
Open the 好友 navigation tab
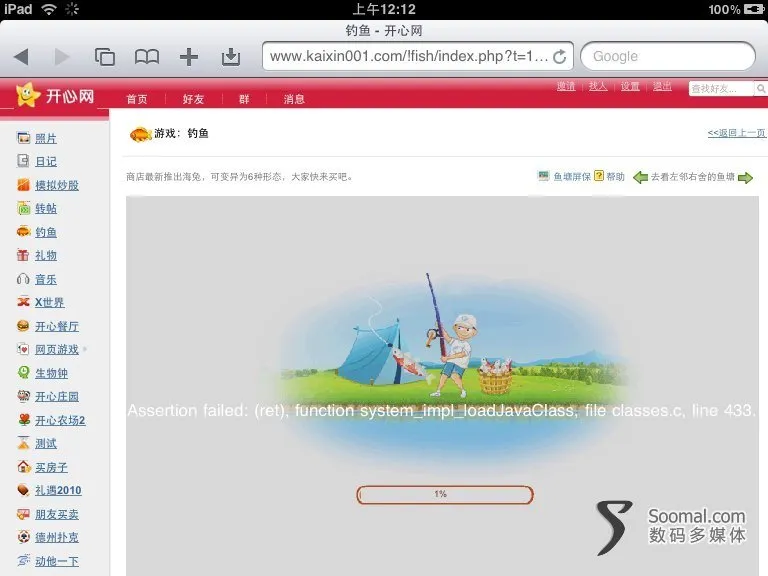pos(193,99)
